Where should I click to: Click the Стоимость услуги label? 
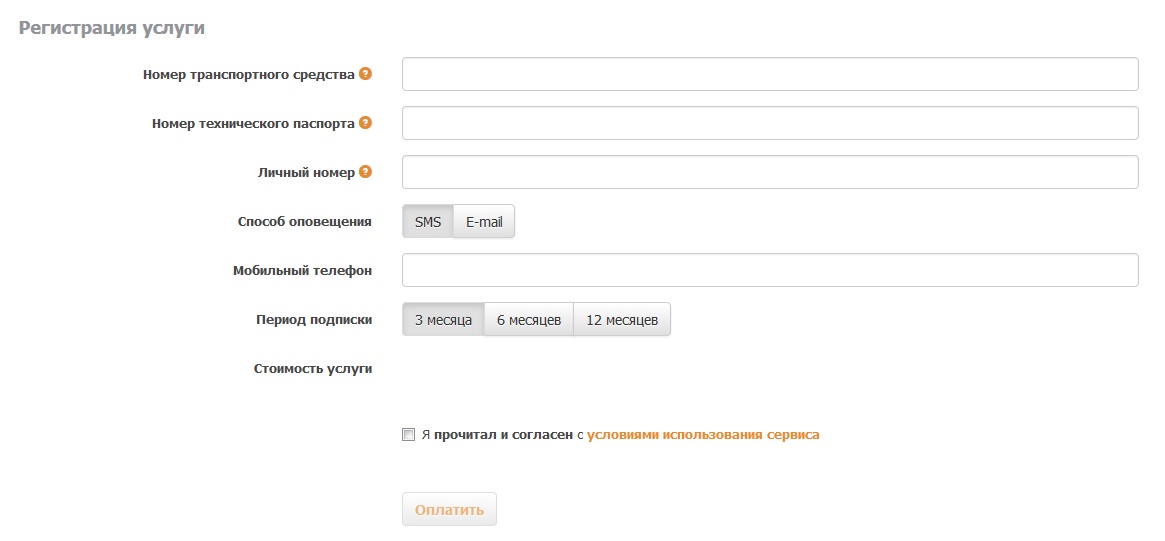coord(313,369)
